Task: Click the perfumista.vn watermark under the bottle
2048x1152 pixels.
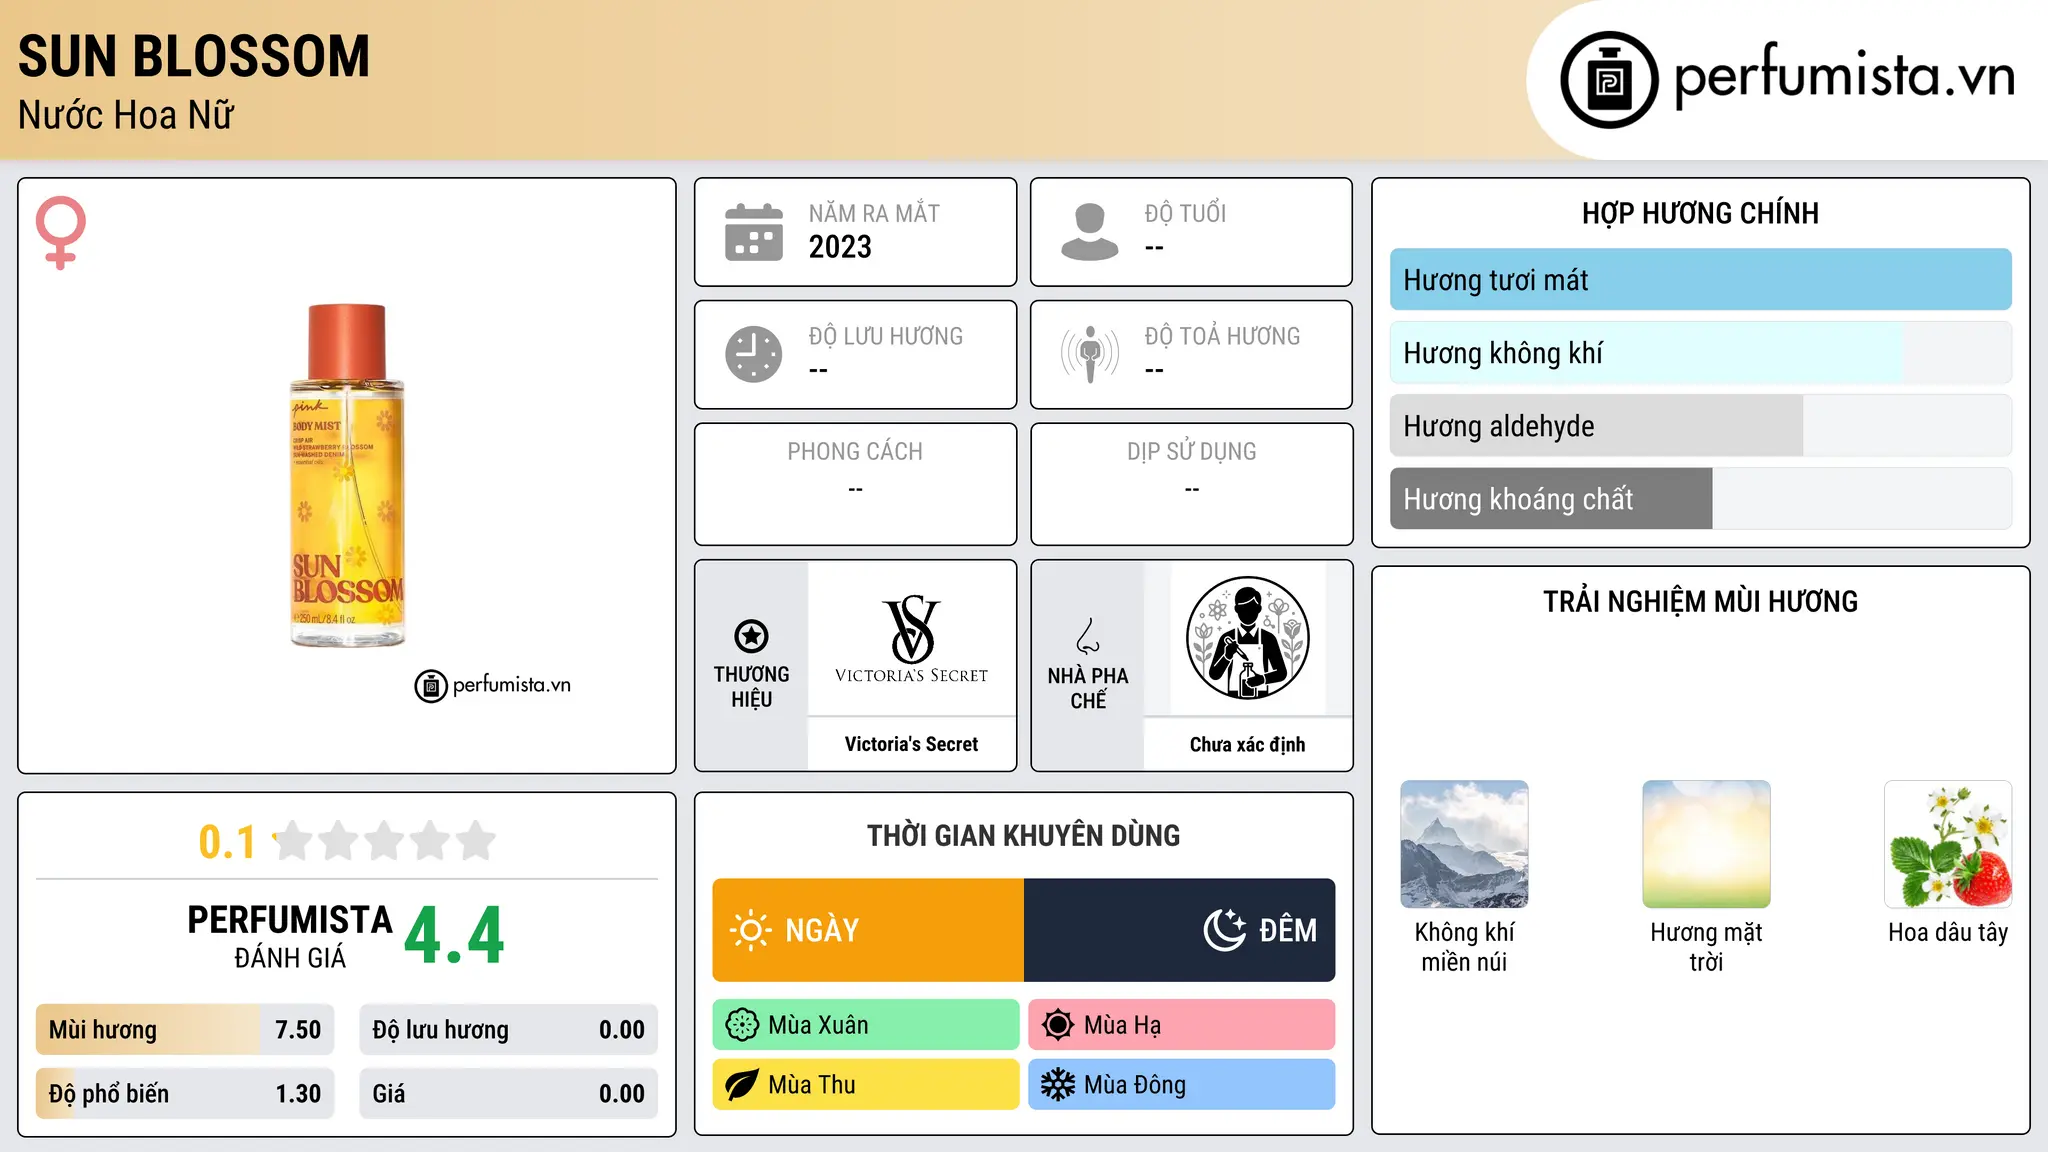Action: [493, 686]
